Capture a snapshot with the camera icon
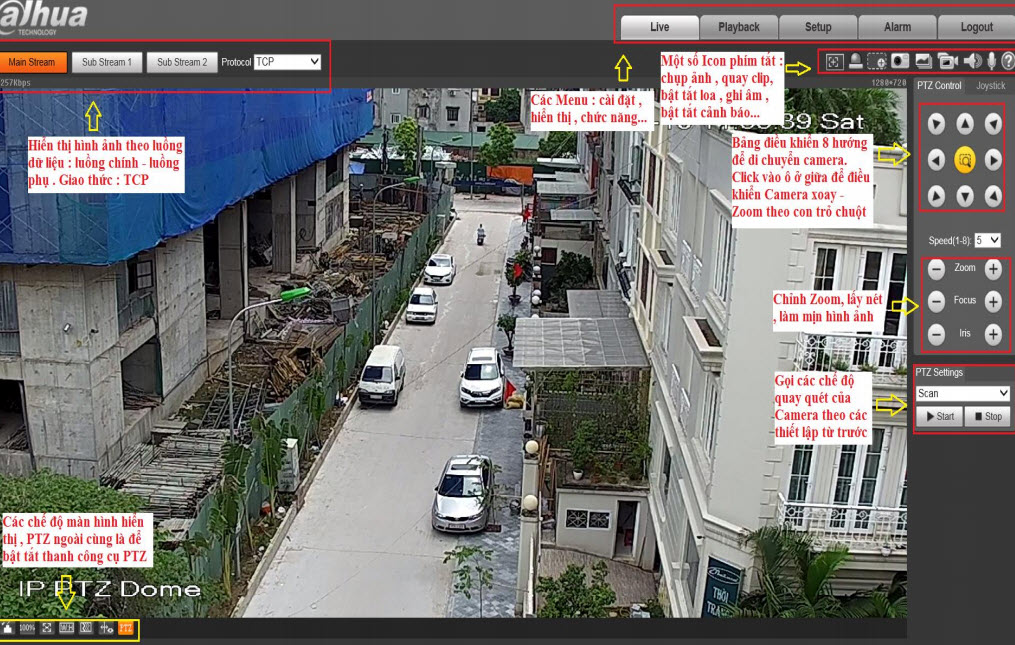Screen dimensions: 1015x645 pyautogui.click(x=900, y=61)
